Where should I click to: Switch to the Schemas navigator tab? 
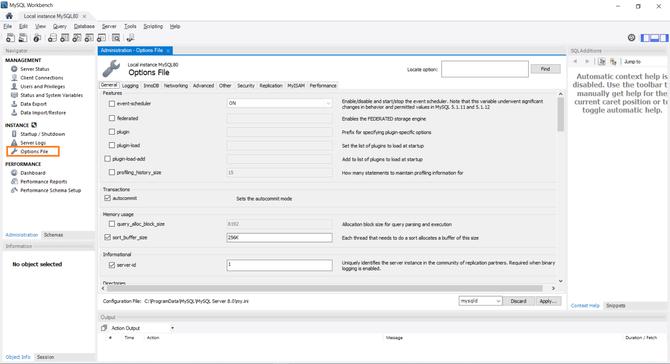[x=53, y=235]
